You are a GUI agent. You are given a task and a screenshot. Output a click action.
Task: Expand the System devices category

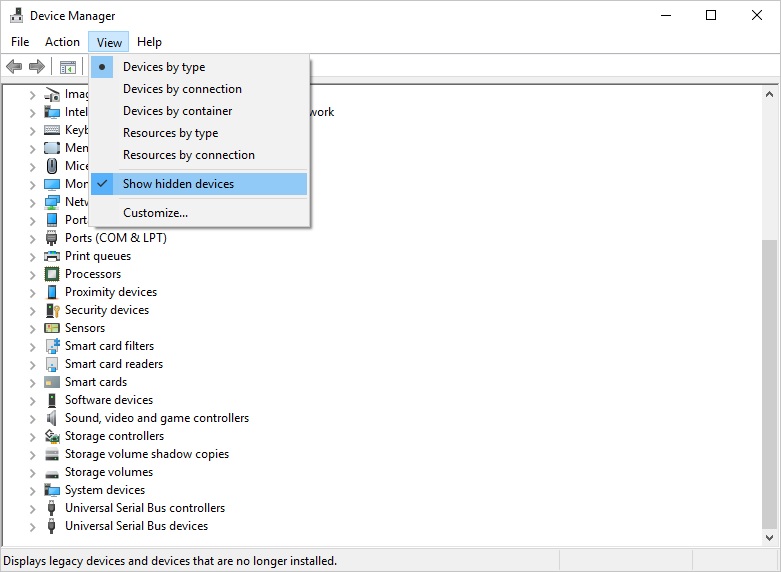(x=32, y=490)
